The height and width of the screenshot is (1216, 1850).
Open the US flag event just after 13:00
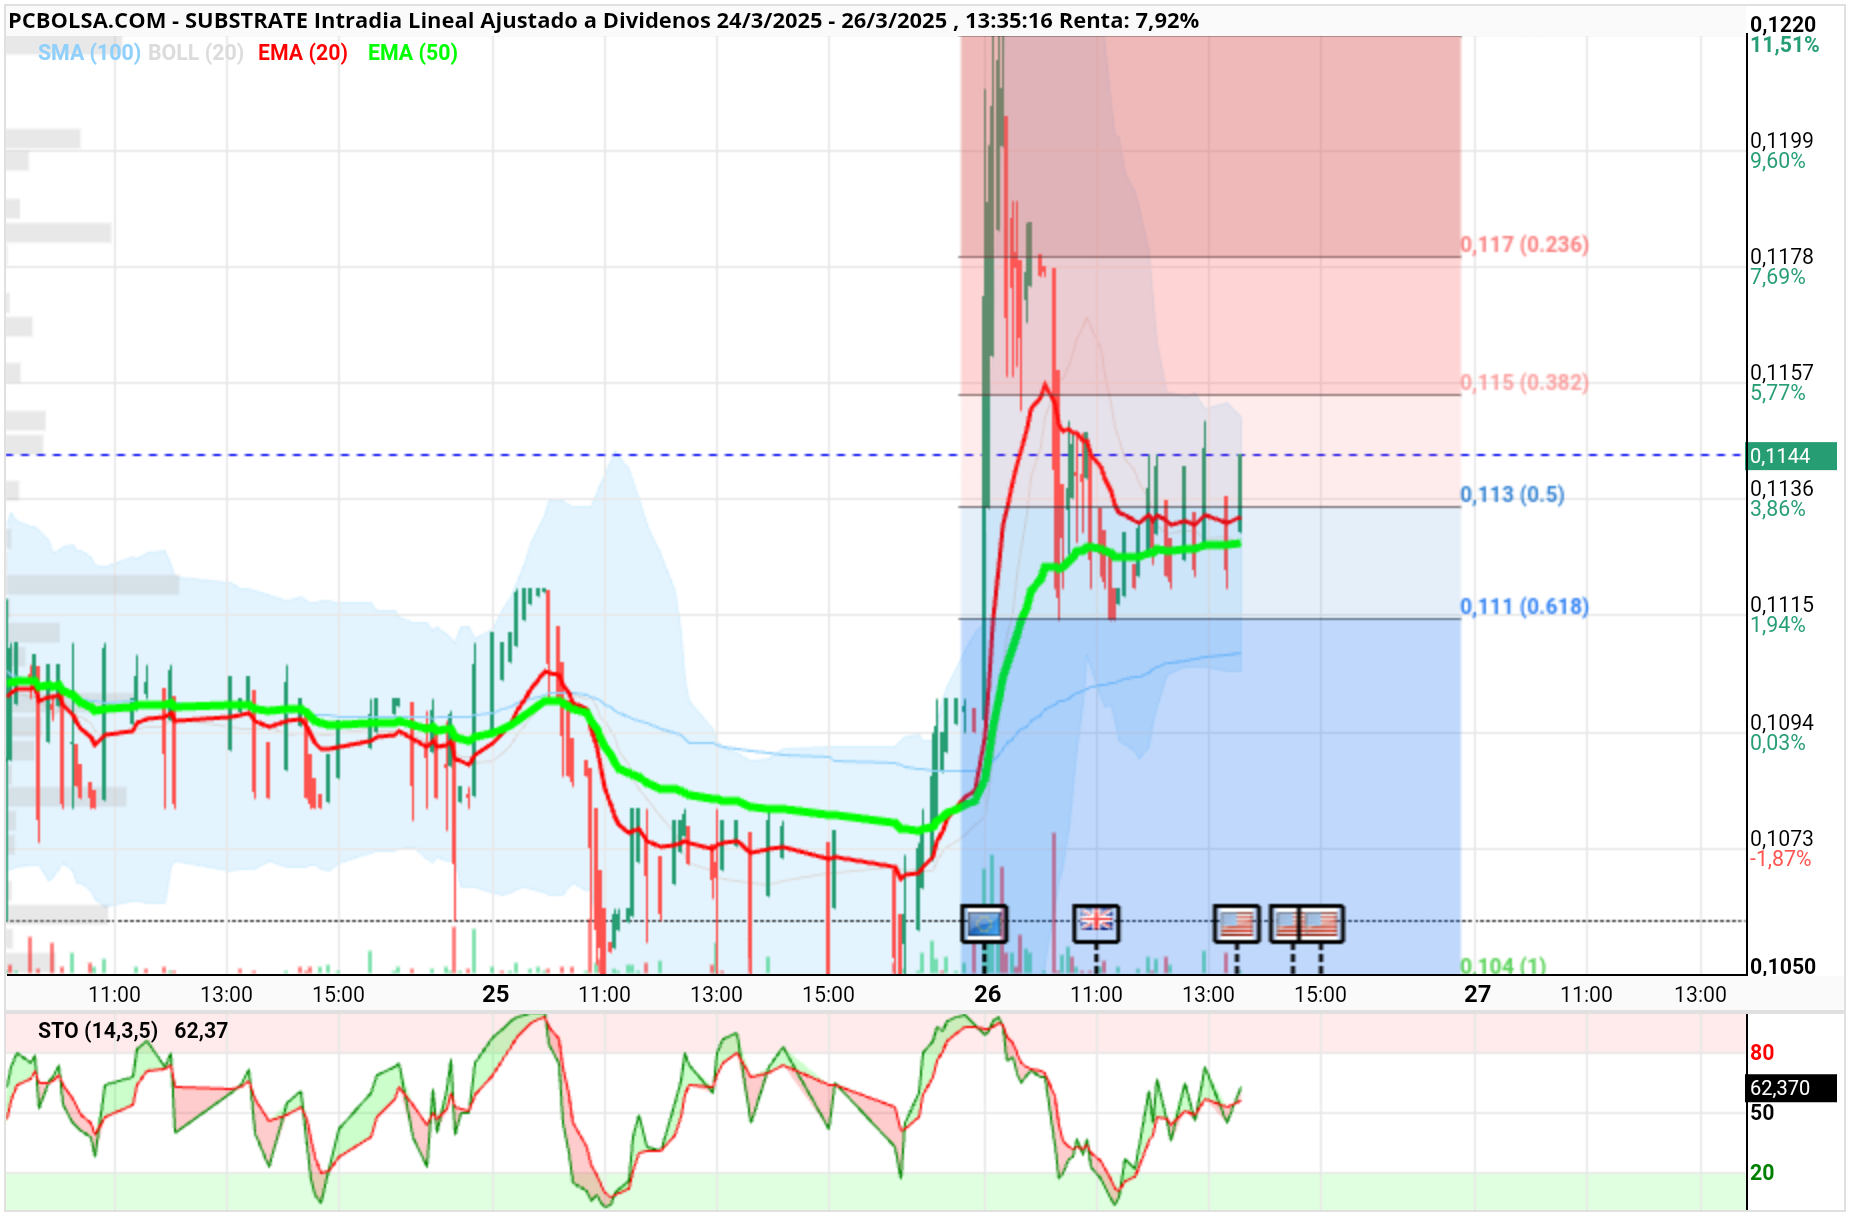tap(1237, 923)
